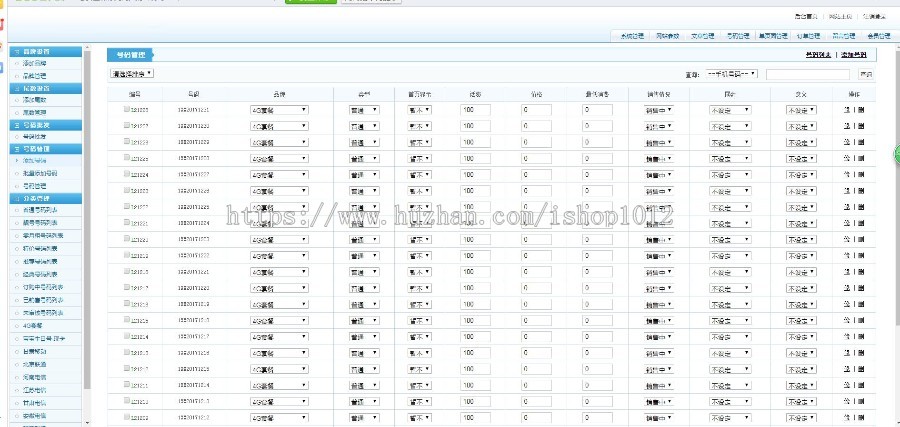Screen dimensions: 900x427
Task: Focus the search text box beside 查询
Action: click(808, 74)
